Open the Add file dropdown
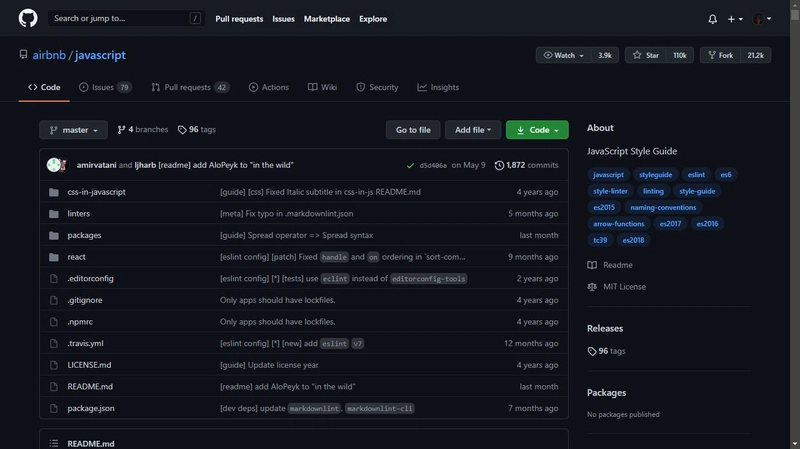Viewport: 800px width, 449px height. tap(473, 130)
